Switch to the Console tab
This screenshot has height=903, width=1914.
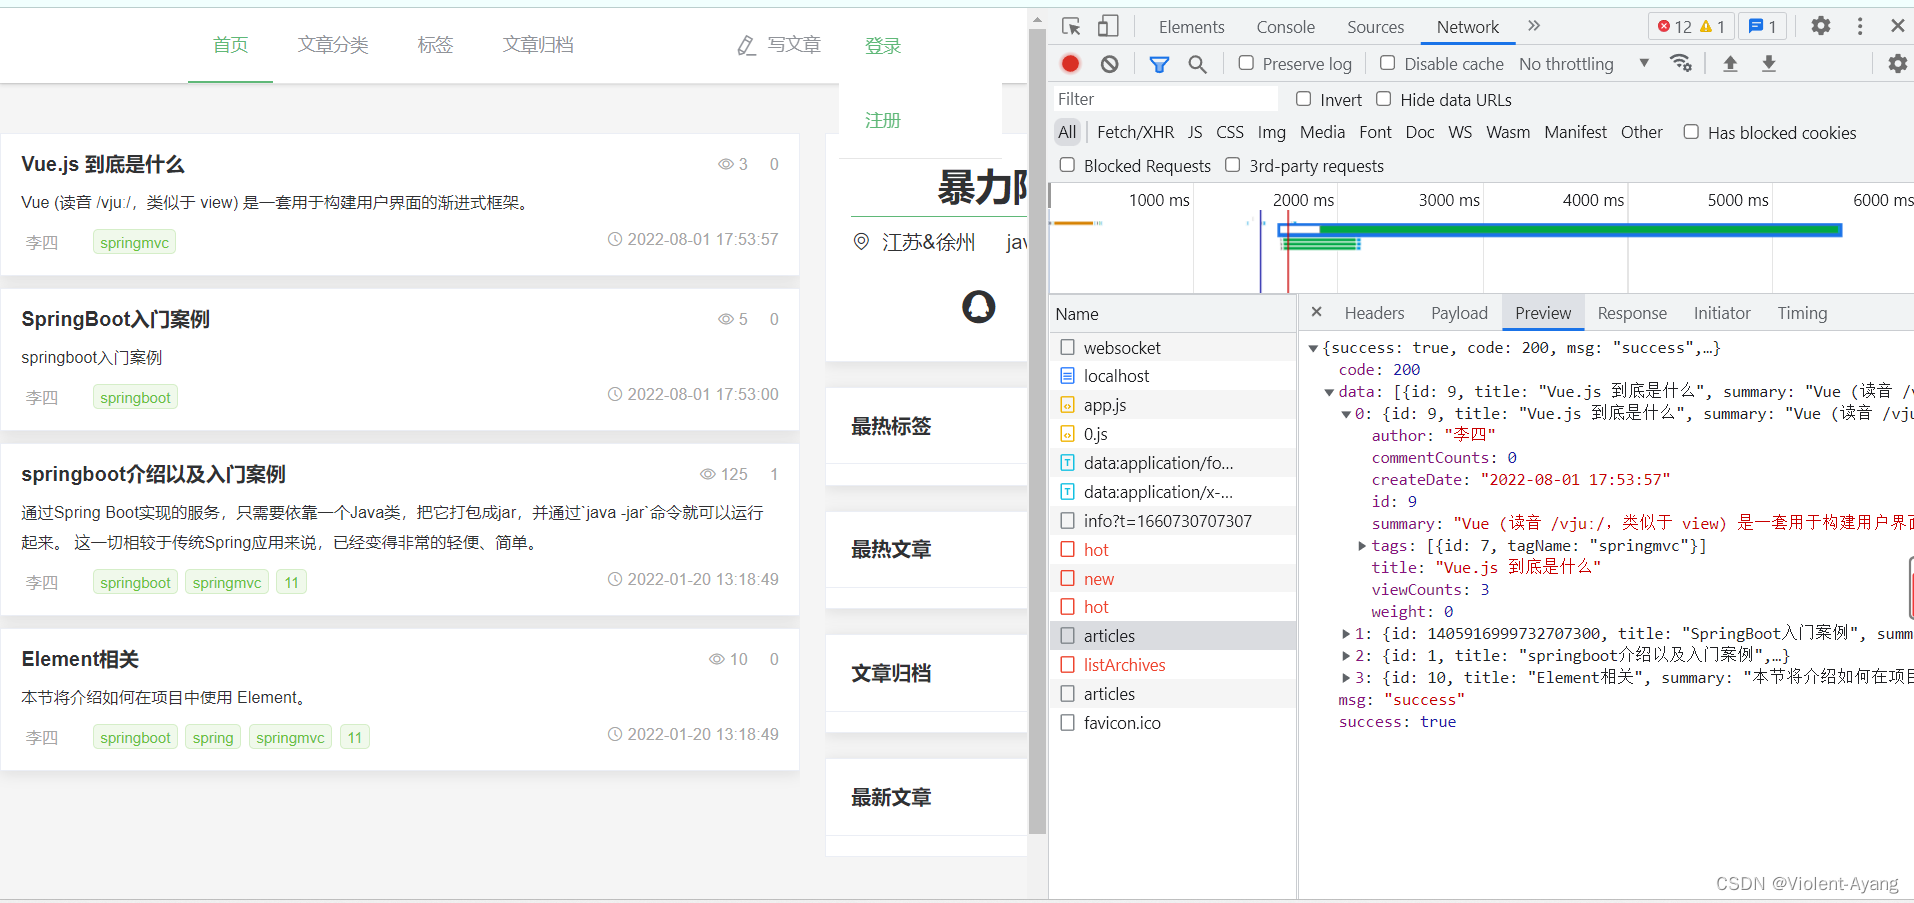point(1284,26)
